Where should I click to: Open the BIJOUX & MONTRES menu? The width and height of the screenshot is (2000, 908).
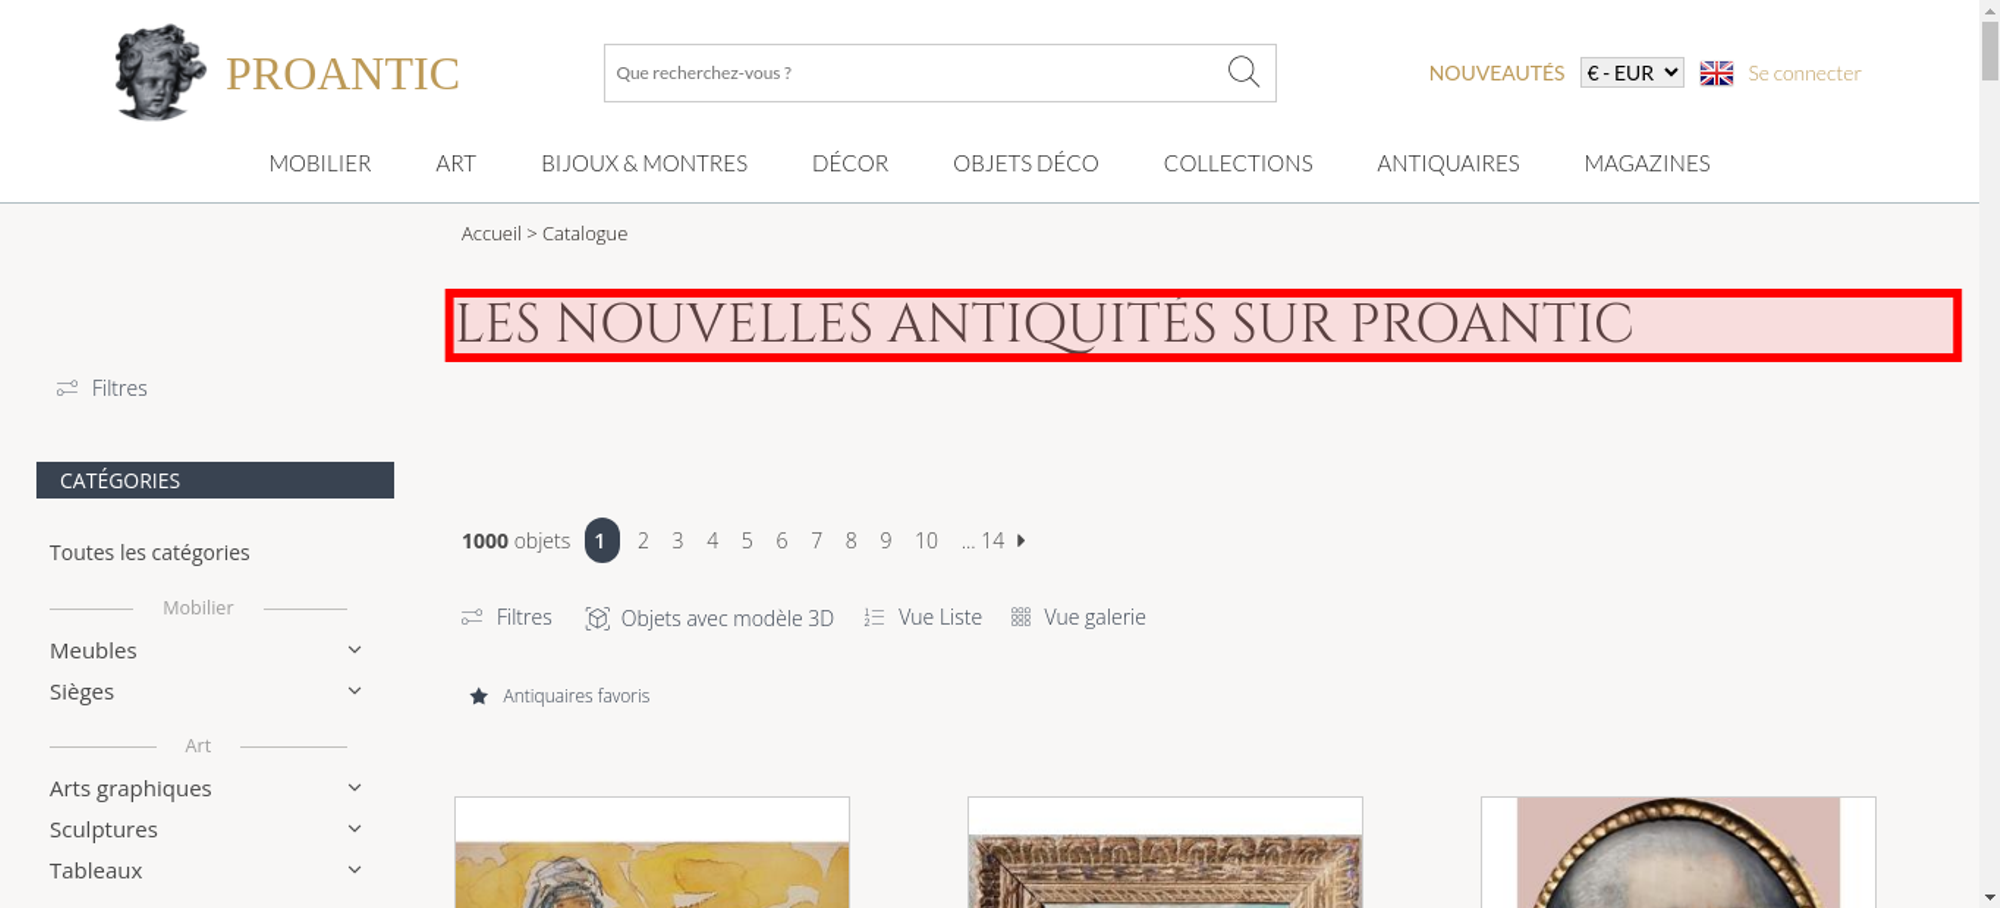coord(644,163)
